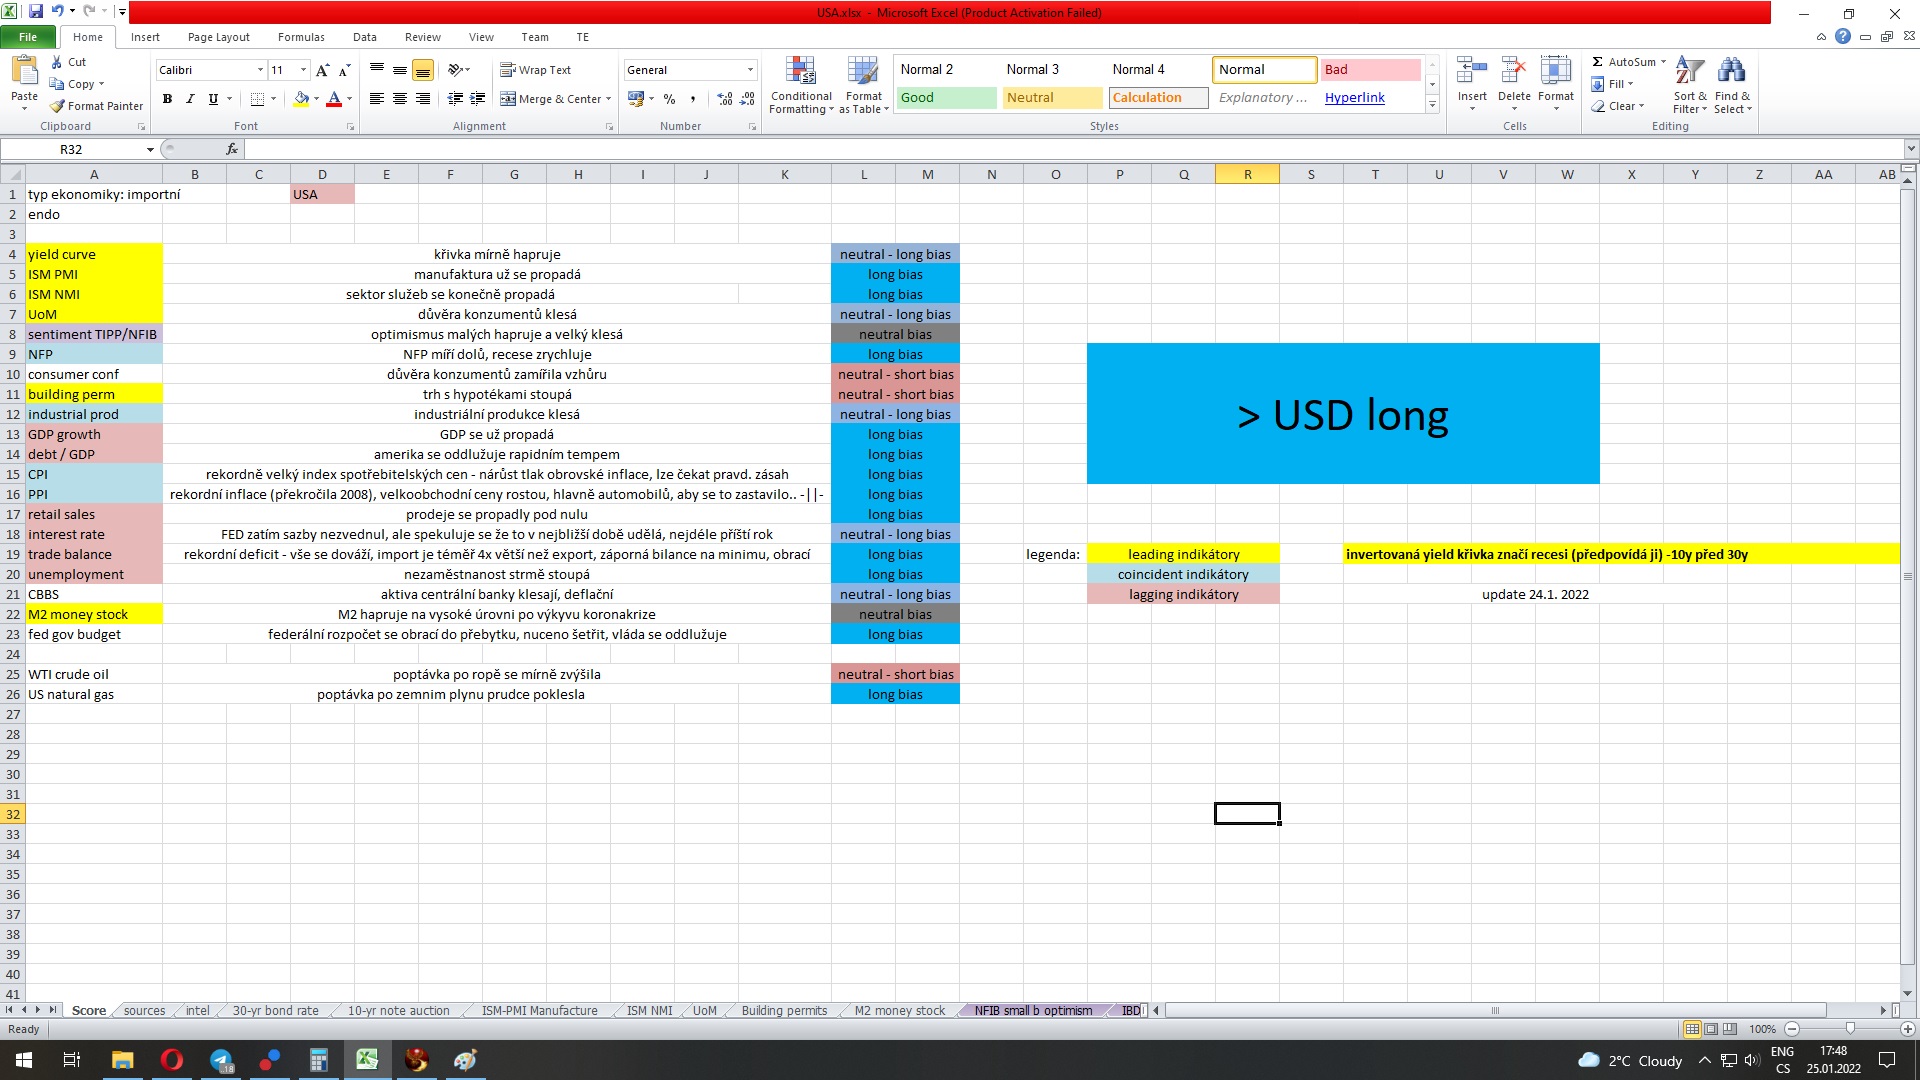Click the Sort & Filter icon

tap(1689, 72)
